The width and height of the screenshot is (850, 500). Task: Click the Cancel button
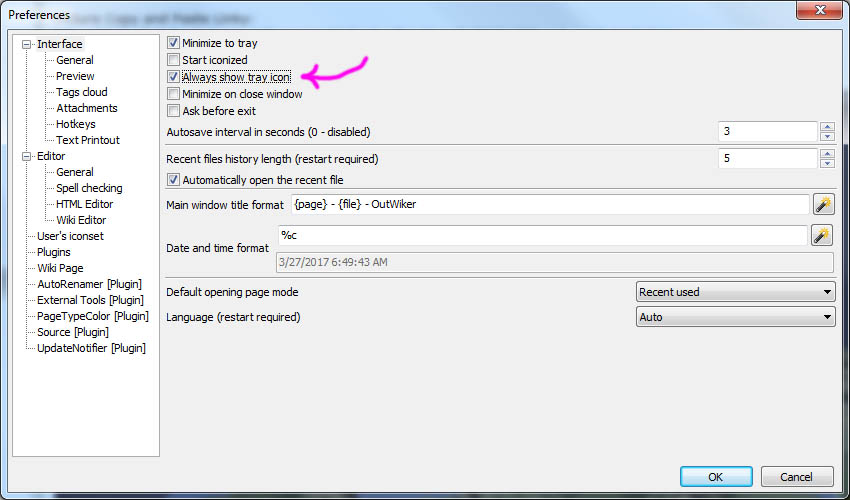(796, 477)
